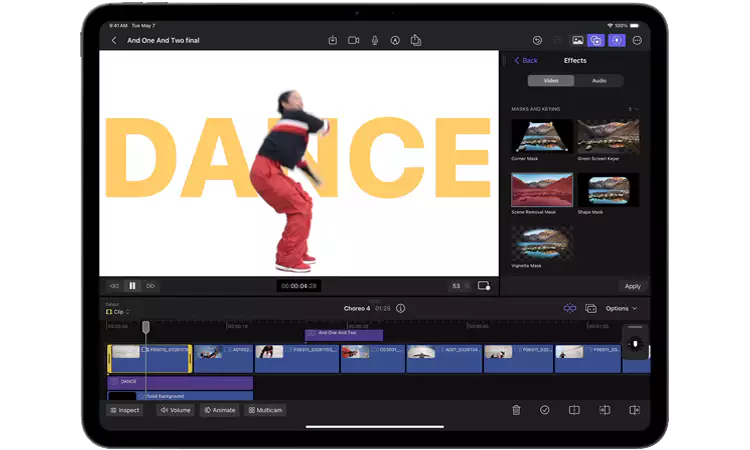Go back to projects with the back chevron
The image size is (750, 450).
pos(114,41)
